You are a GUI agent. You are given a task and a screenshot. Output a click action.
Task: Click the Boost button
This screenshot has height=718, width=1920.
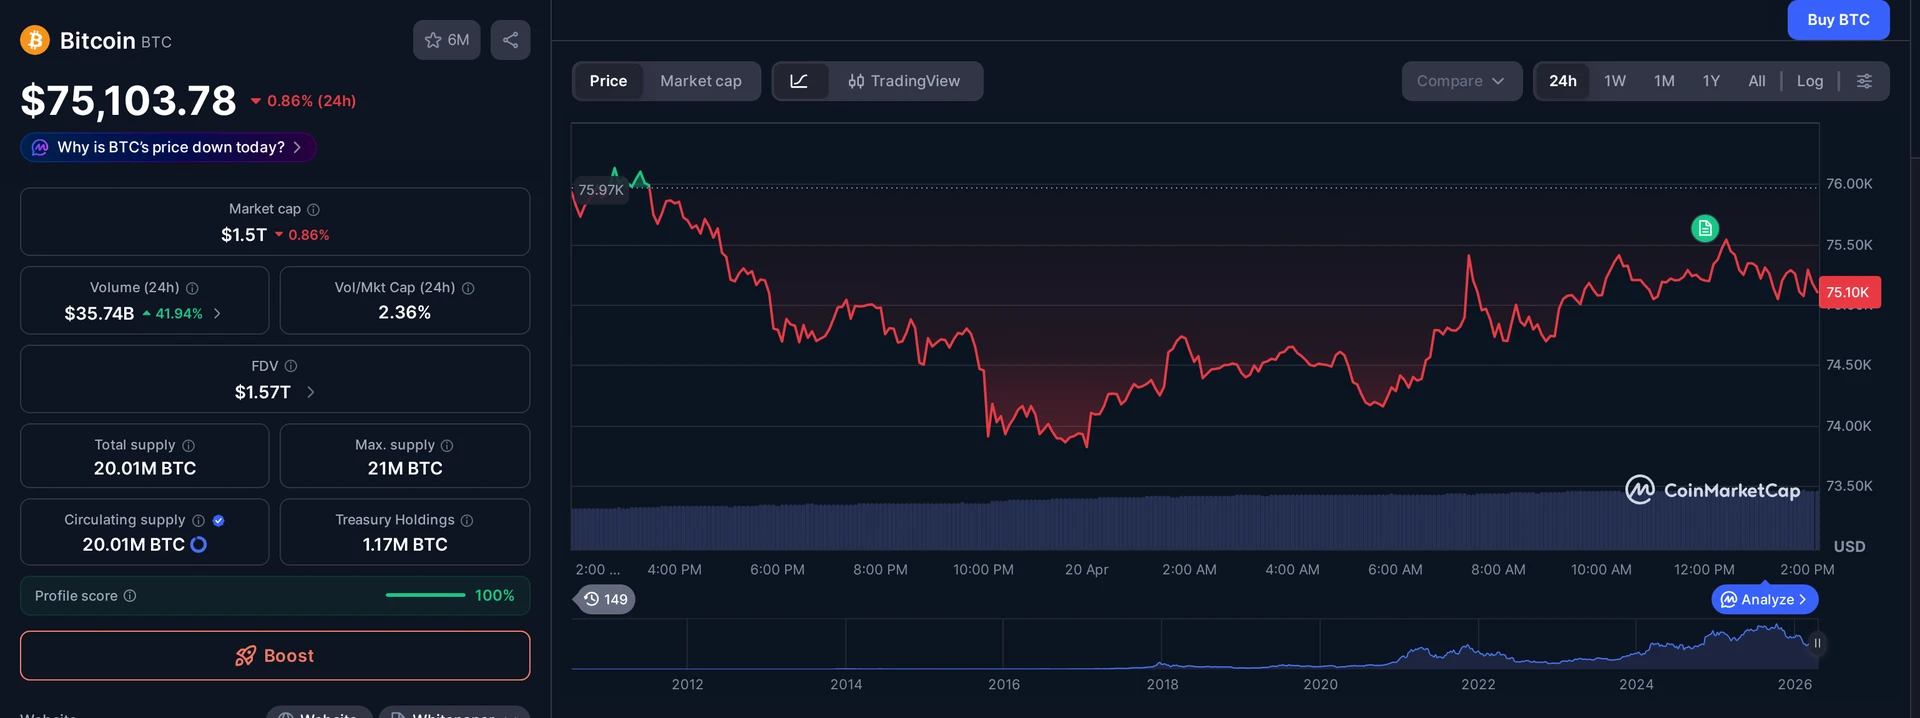tap(275, 656)
